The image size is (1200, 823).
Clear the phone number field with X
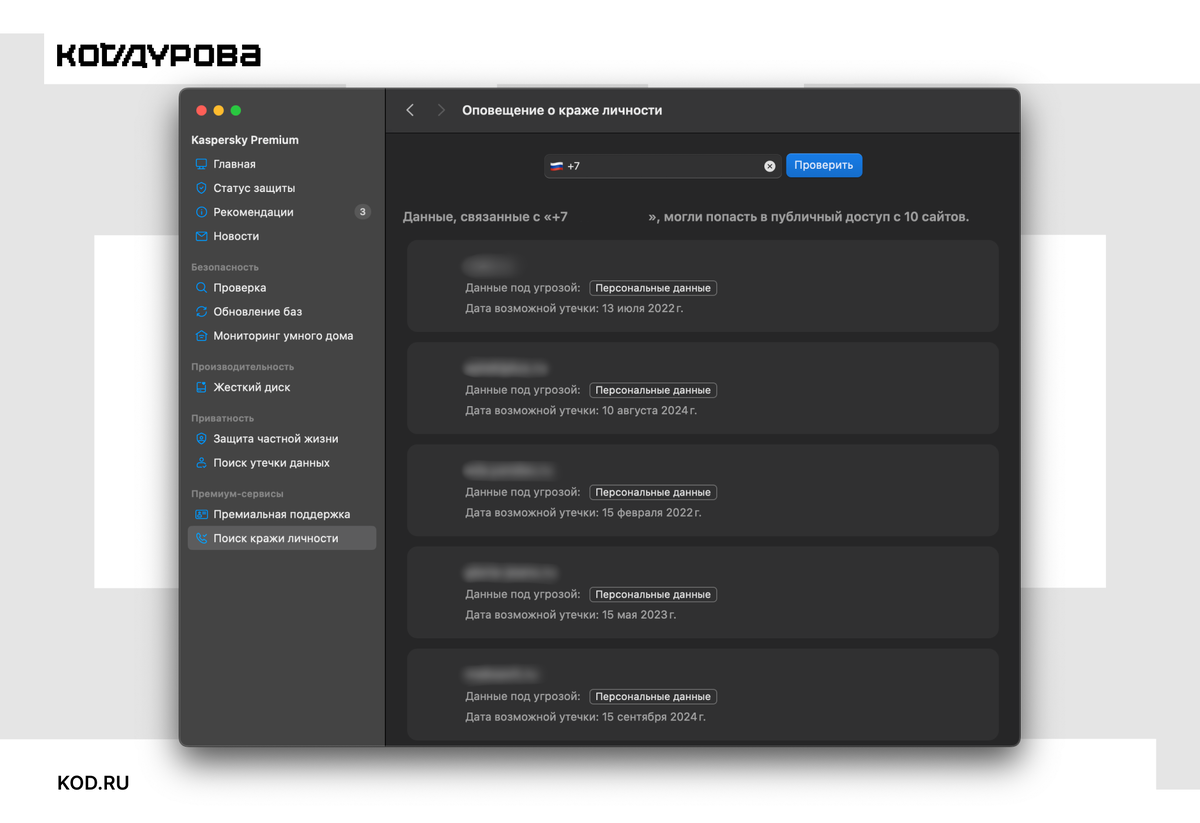point(770,166)
